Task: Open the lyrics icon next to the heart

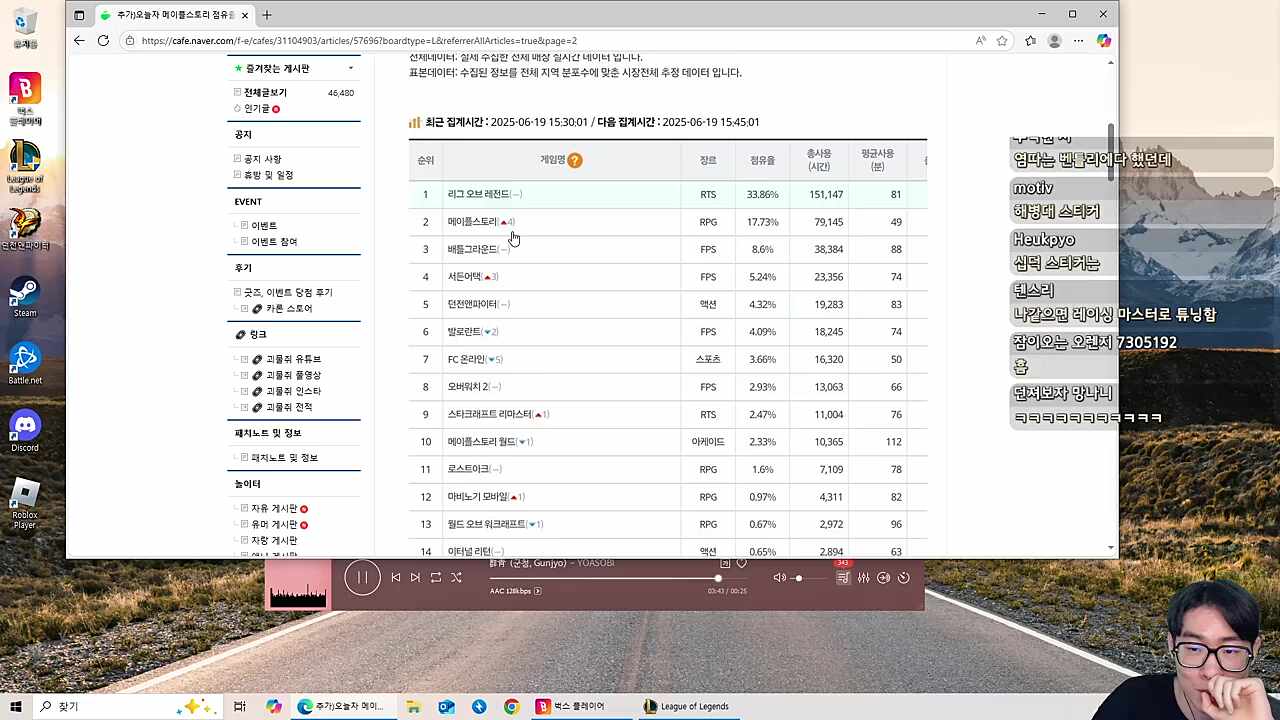Action: [725, 563]
